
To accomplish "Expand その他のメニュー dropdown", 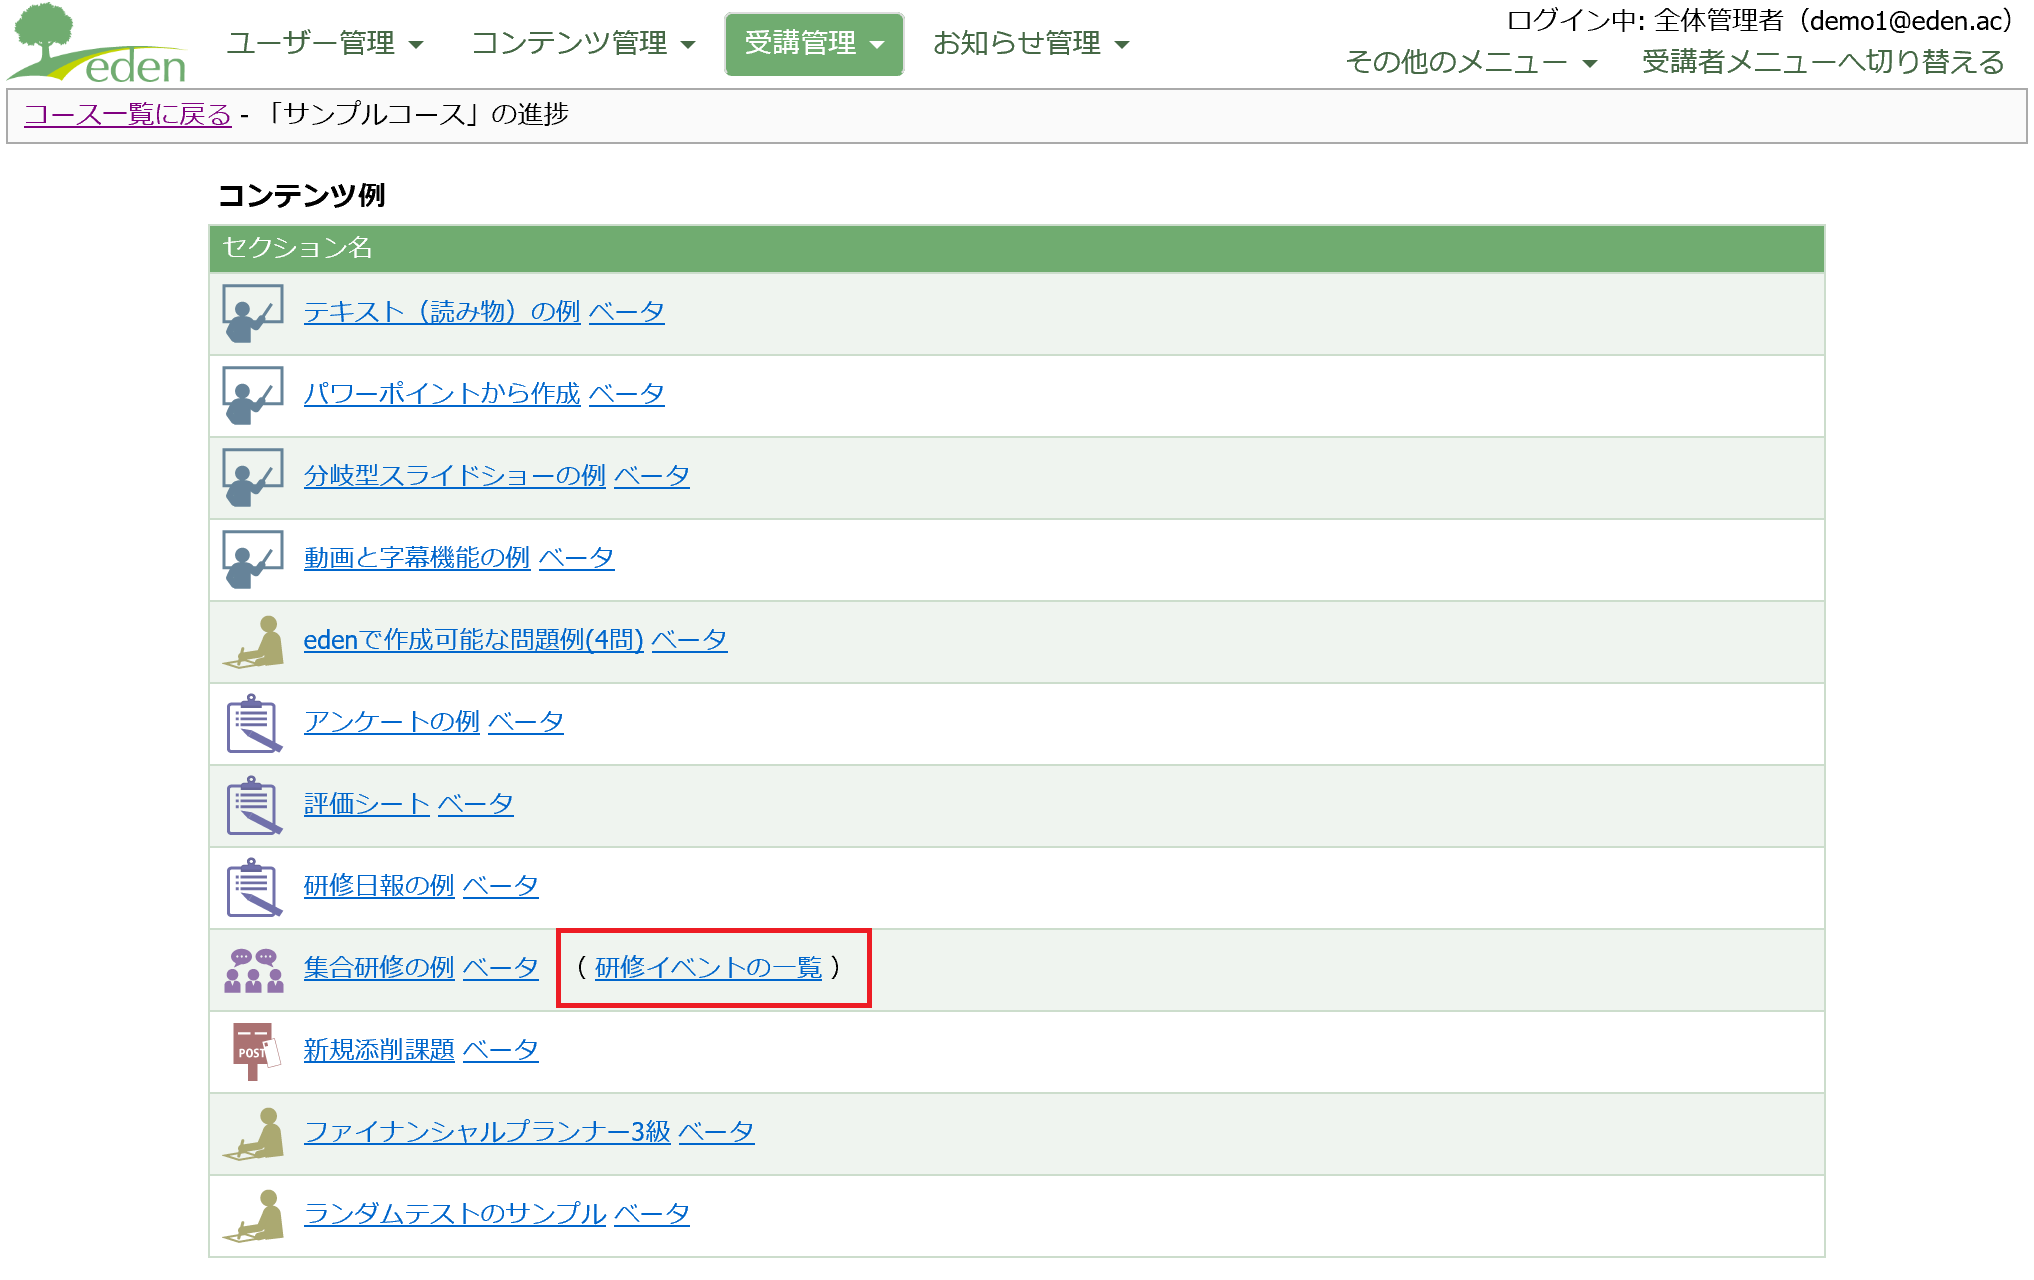I will point(1471,62).
